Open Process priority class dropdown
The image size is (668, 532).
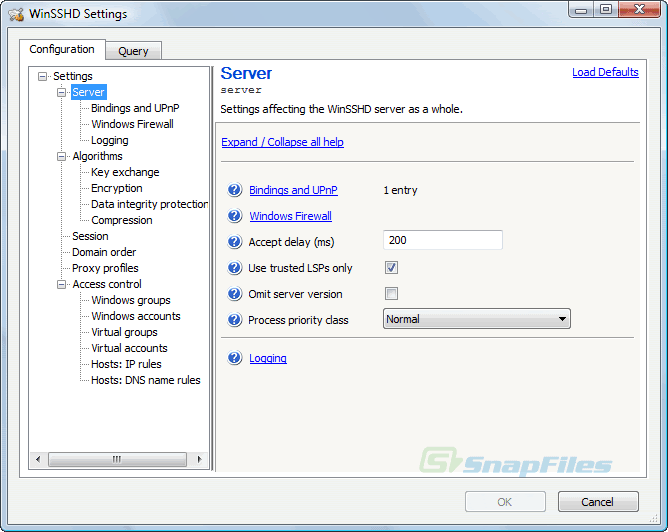476,319
